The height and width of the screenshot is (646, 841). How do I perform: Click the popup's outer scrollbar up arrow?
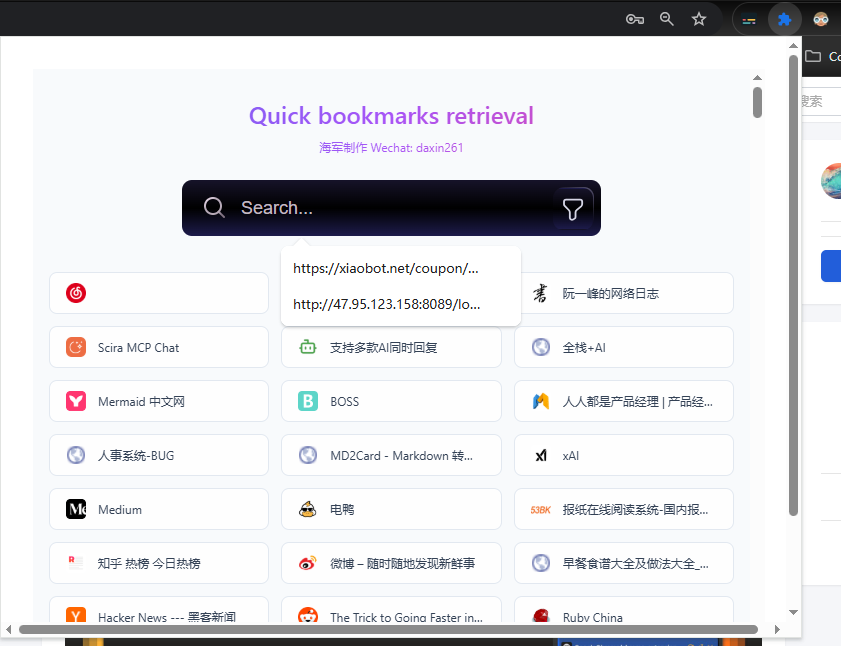pos(793,46)
